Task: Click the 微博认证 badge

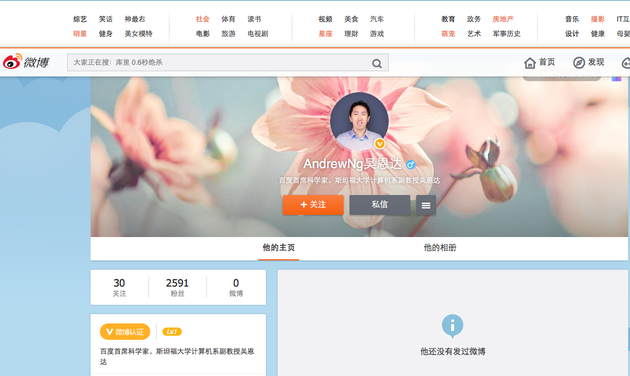Action: [125, 332]
